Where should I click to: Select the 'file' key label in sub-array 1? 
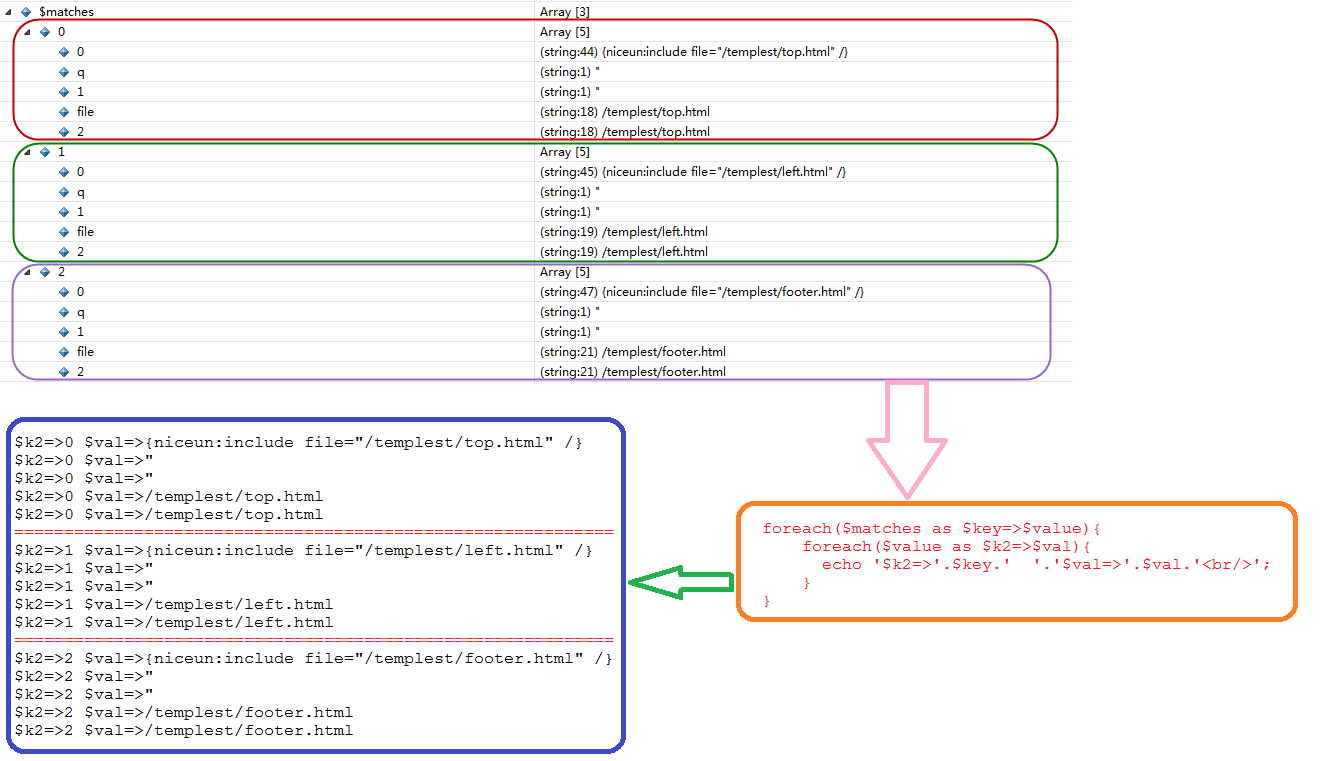[x=85, y=232]
